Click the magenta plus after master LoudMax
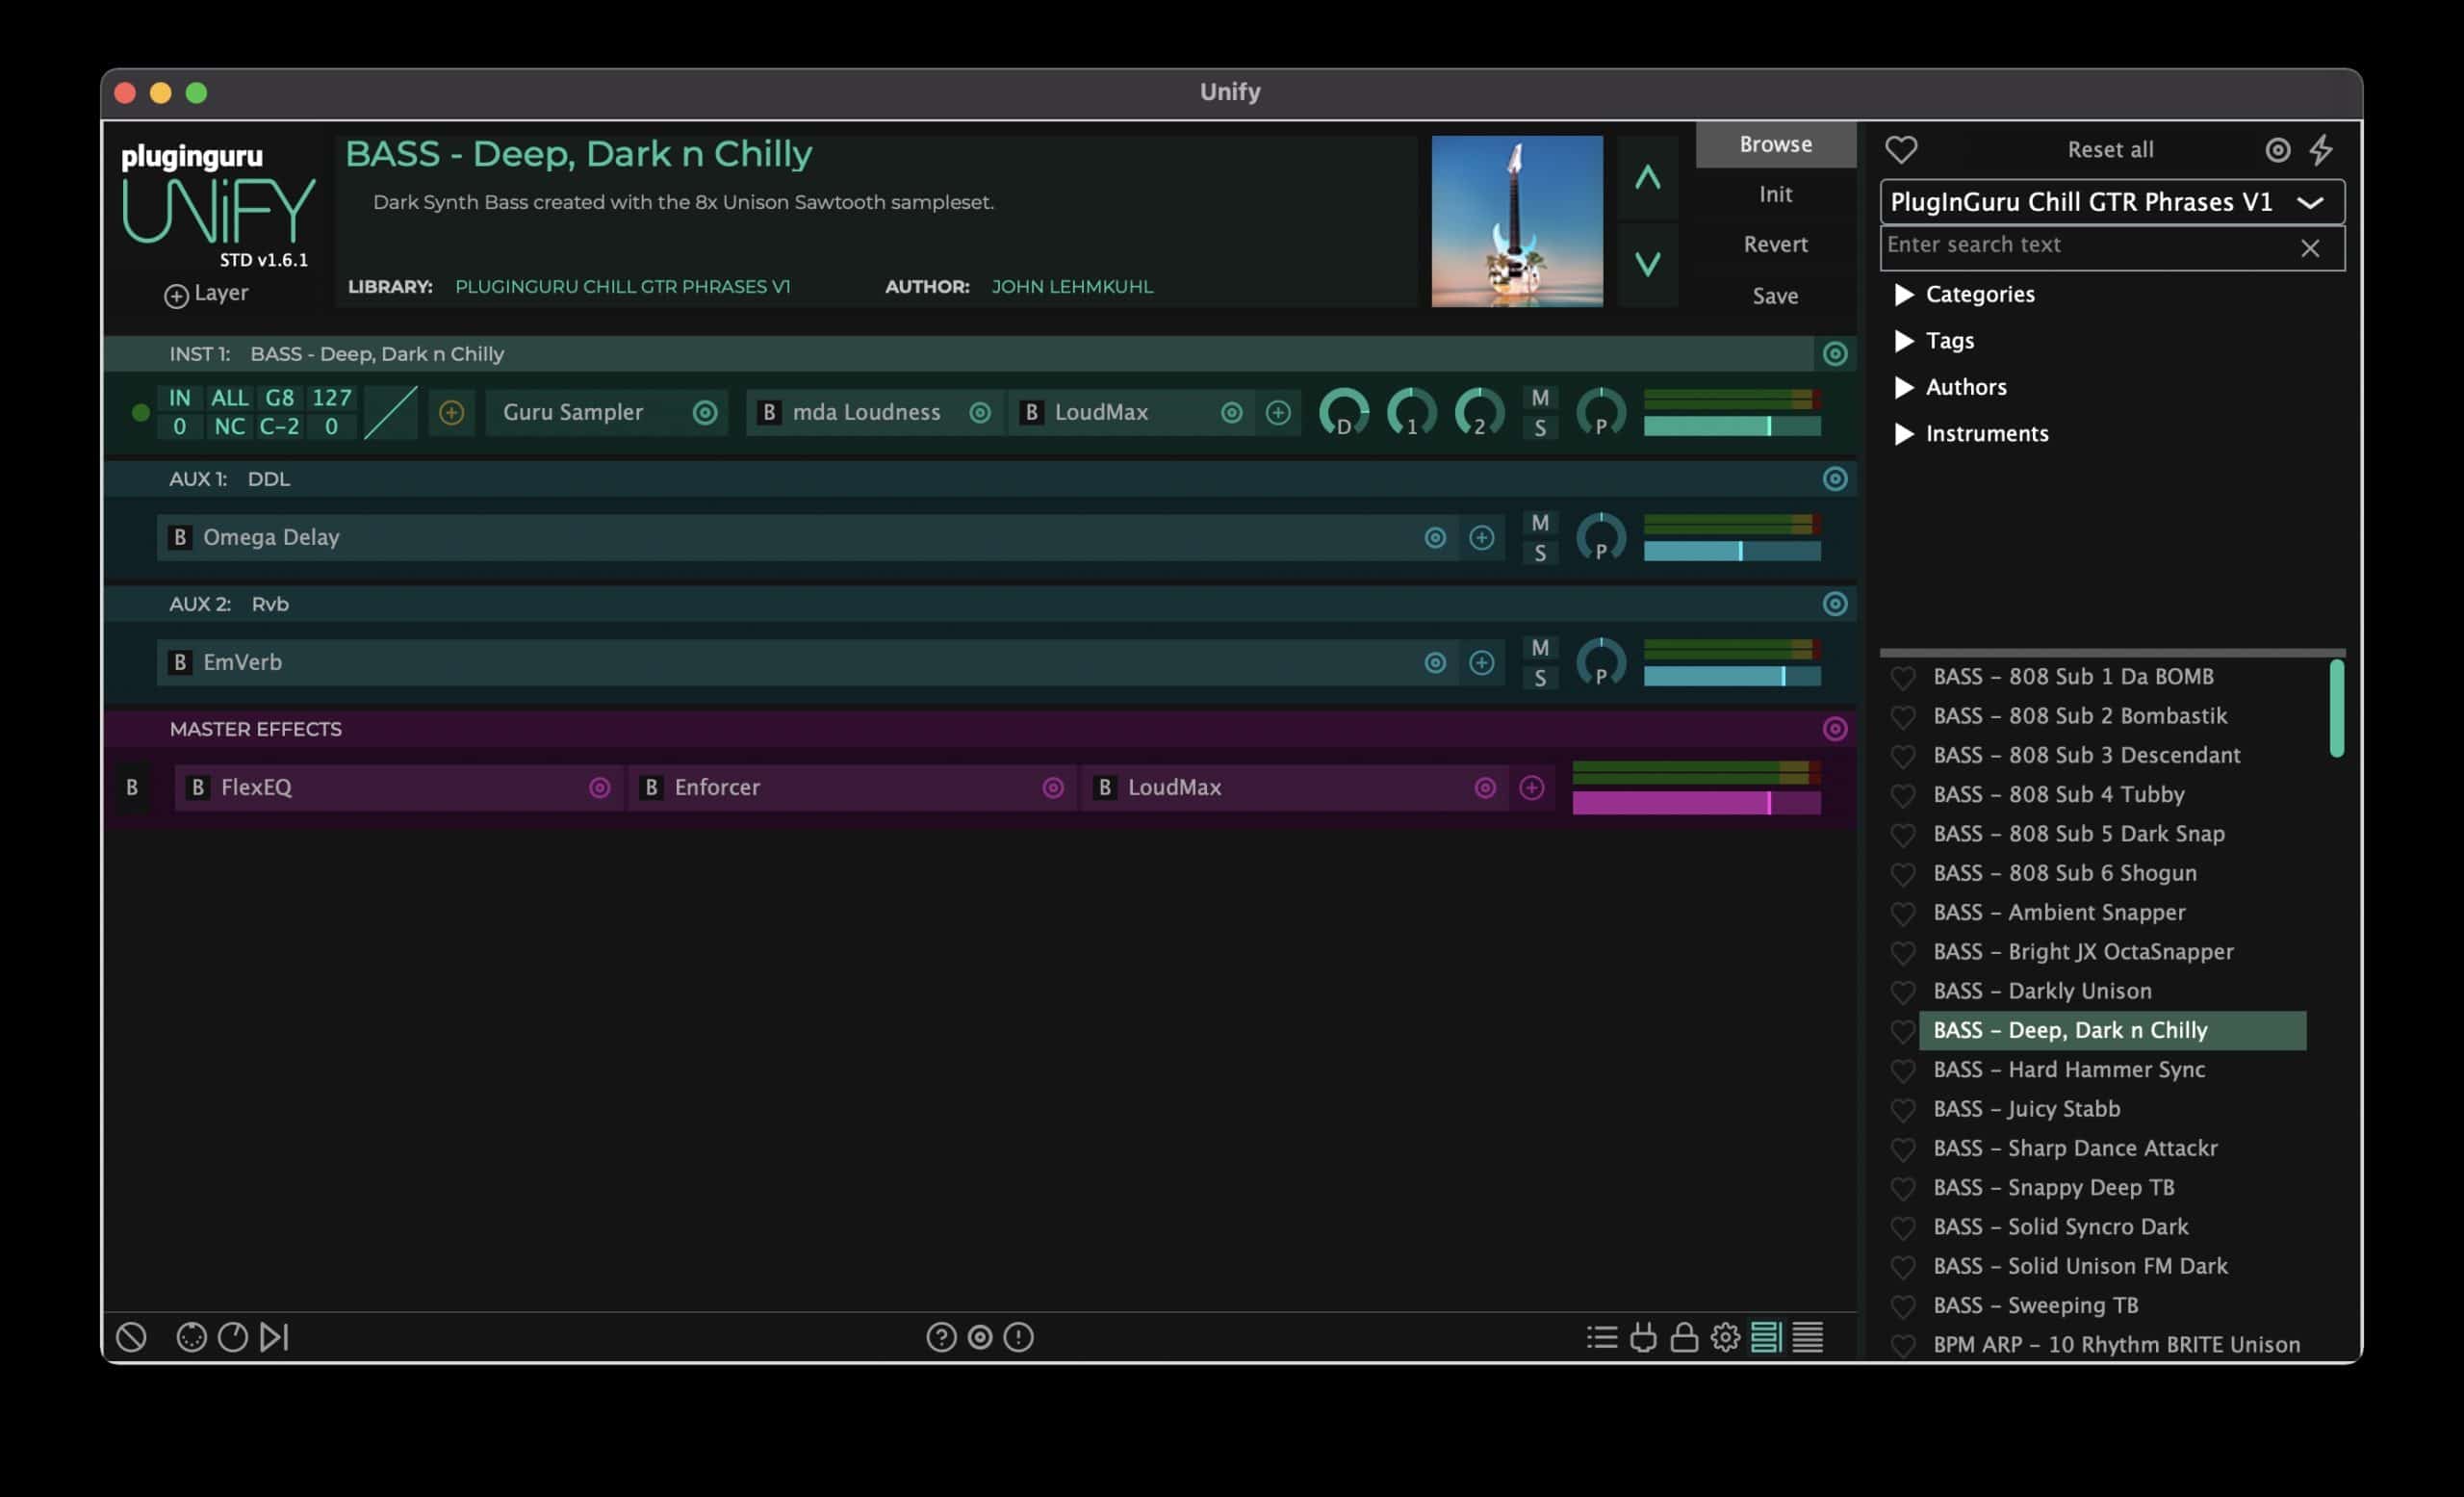2464x1497 pixels. pyautogui.click(x=1531, y=788)
